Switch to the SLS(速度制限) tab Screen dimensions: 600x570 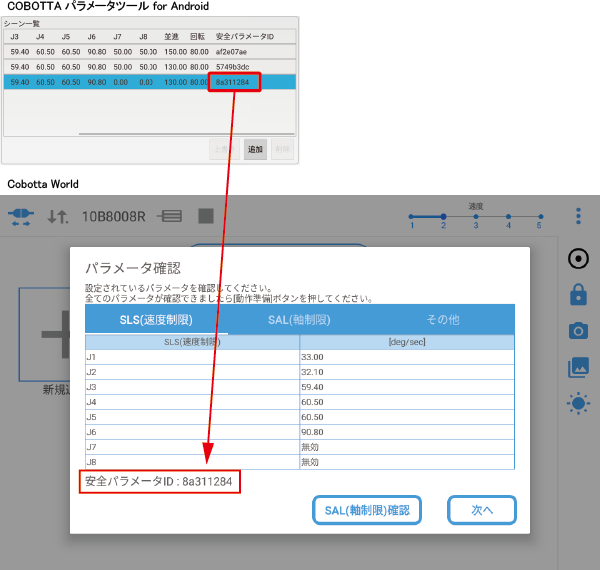[156, 320]
